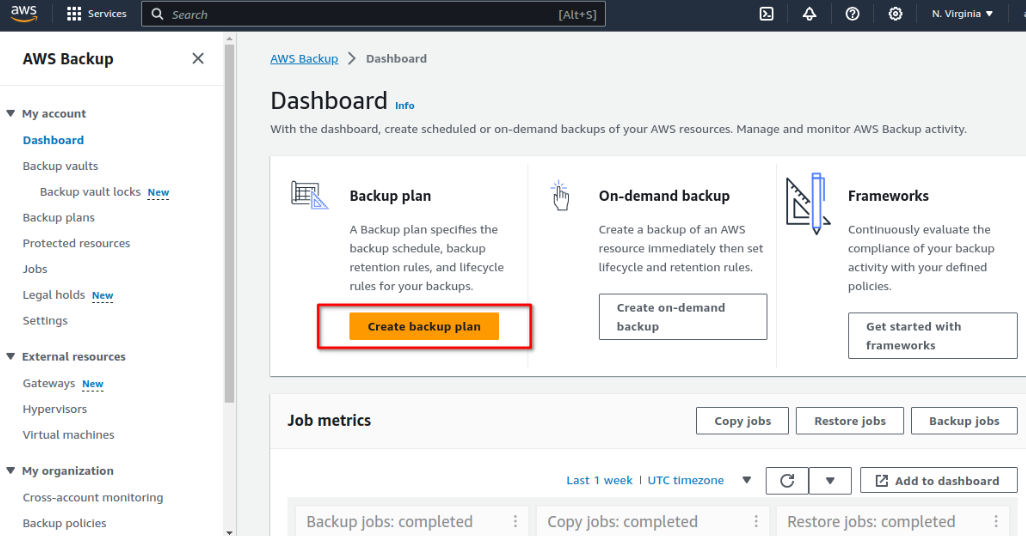Follow the AWS Backup breadcrumb link

304,59
